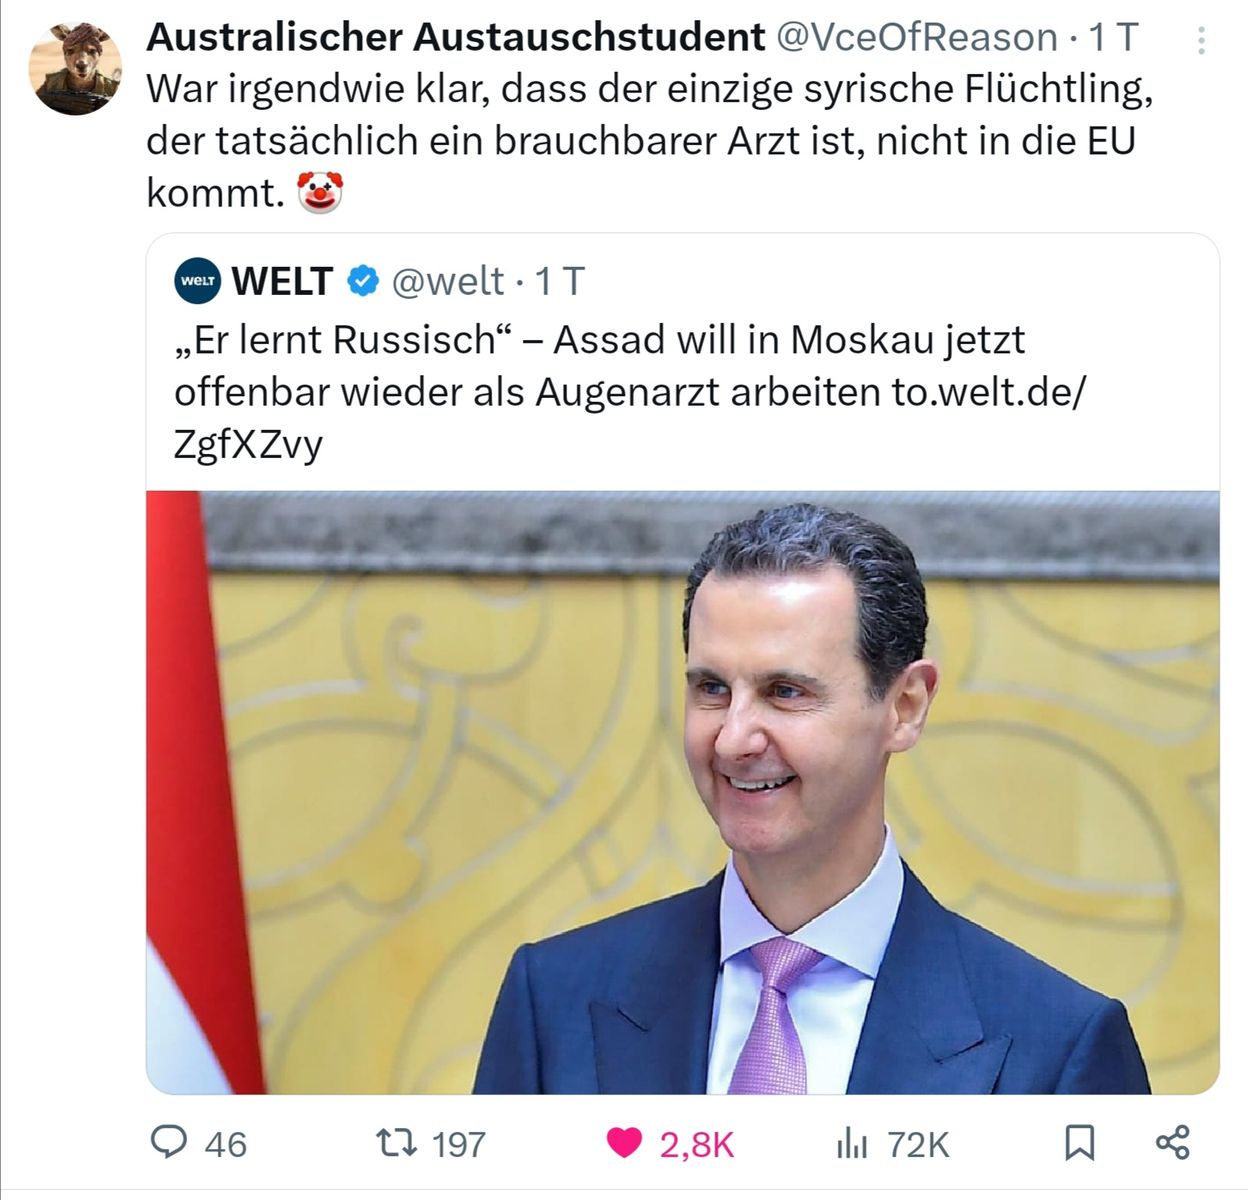Open the kangaroo profile avatar
The height and width of the screenshot is (1200, 1248).
click(75, 68)
